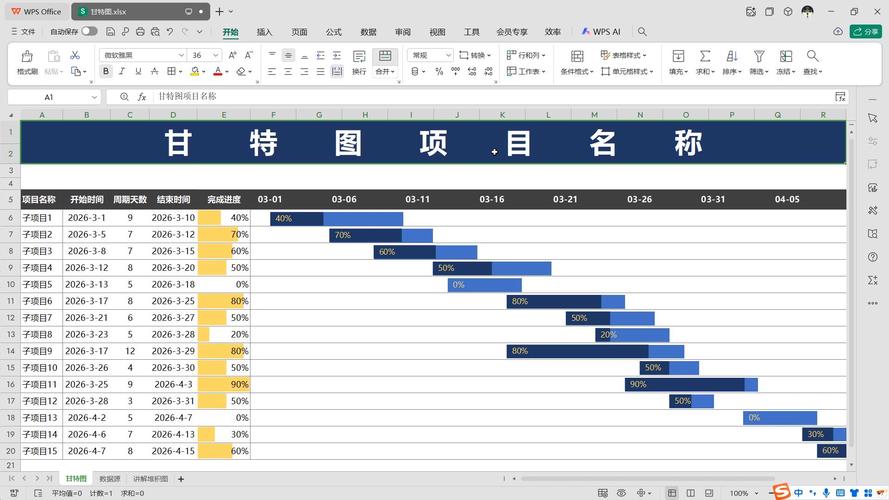Click the Worksheet (工作表) button
889x500 pixels.
coord(526,71)
